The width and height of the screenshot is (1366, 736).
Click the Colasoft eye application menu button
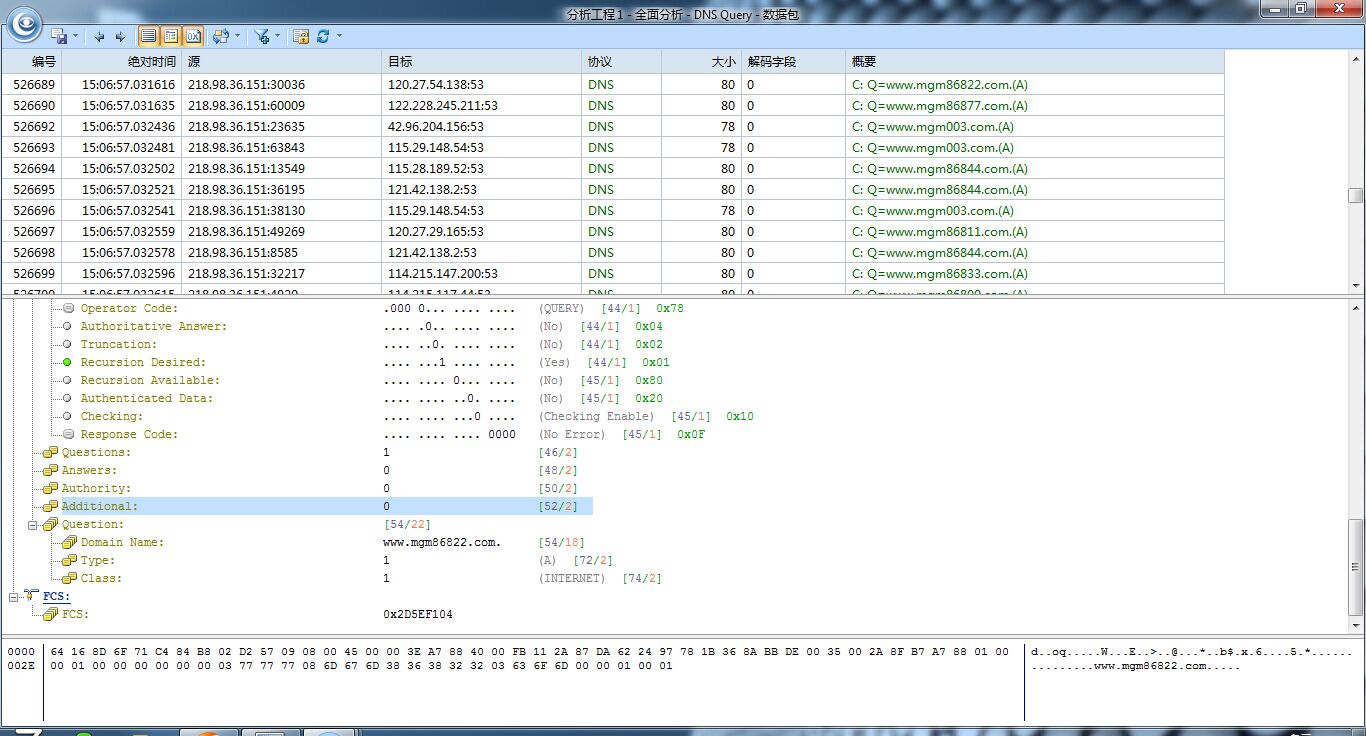pos(24,22)
